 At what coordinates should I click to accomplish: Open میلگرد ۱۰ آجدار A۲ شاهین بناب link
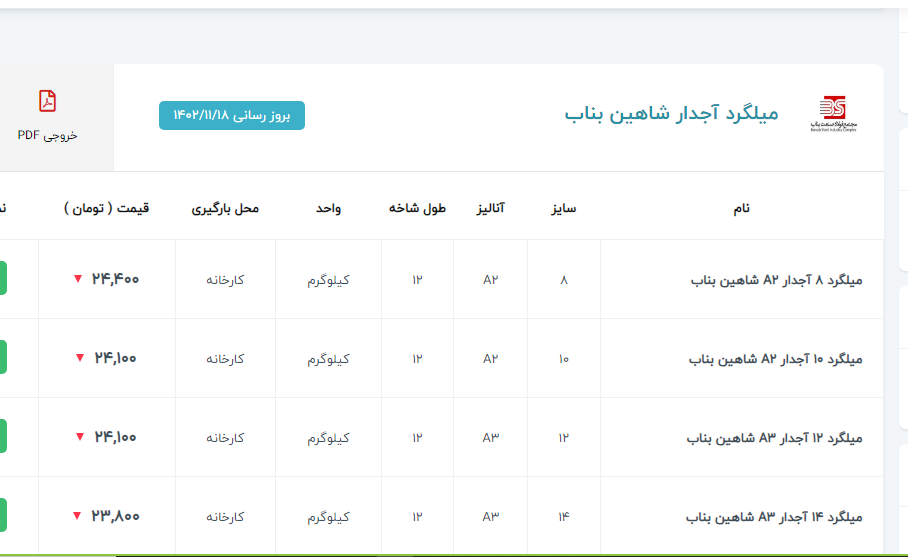(774, 359)
